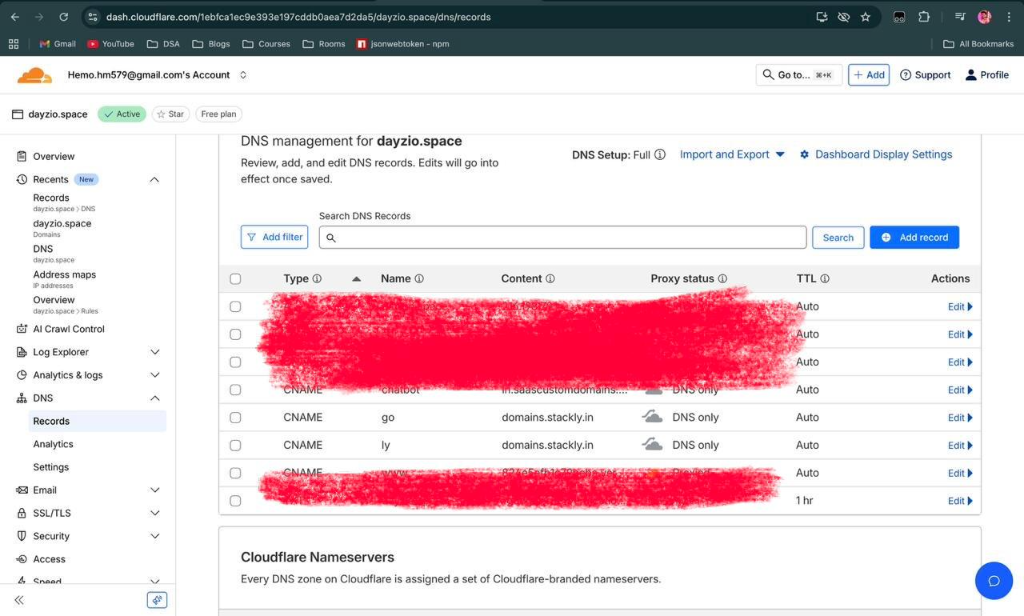
Task: Click the sidebar settings icon at bottom
Action: (x=157, y=600)
